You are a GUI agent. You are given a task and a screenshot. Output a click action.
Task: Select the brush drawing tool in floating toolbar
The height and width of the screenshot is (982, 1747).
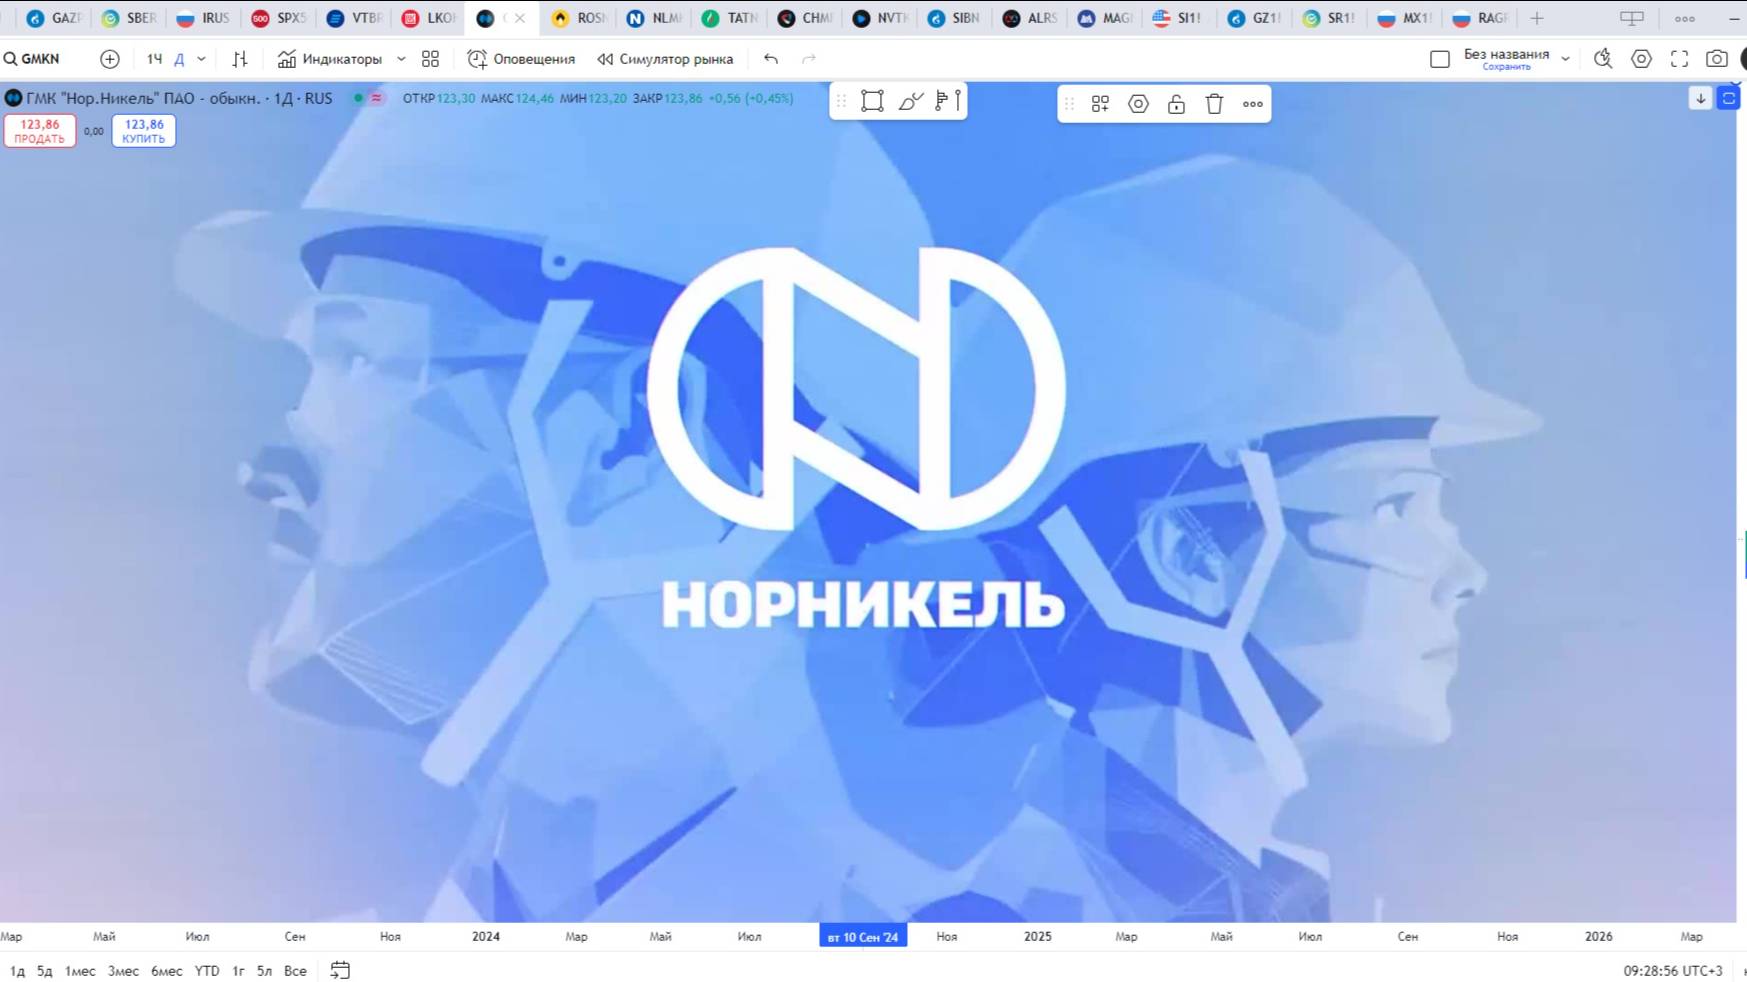[910, 101]
